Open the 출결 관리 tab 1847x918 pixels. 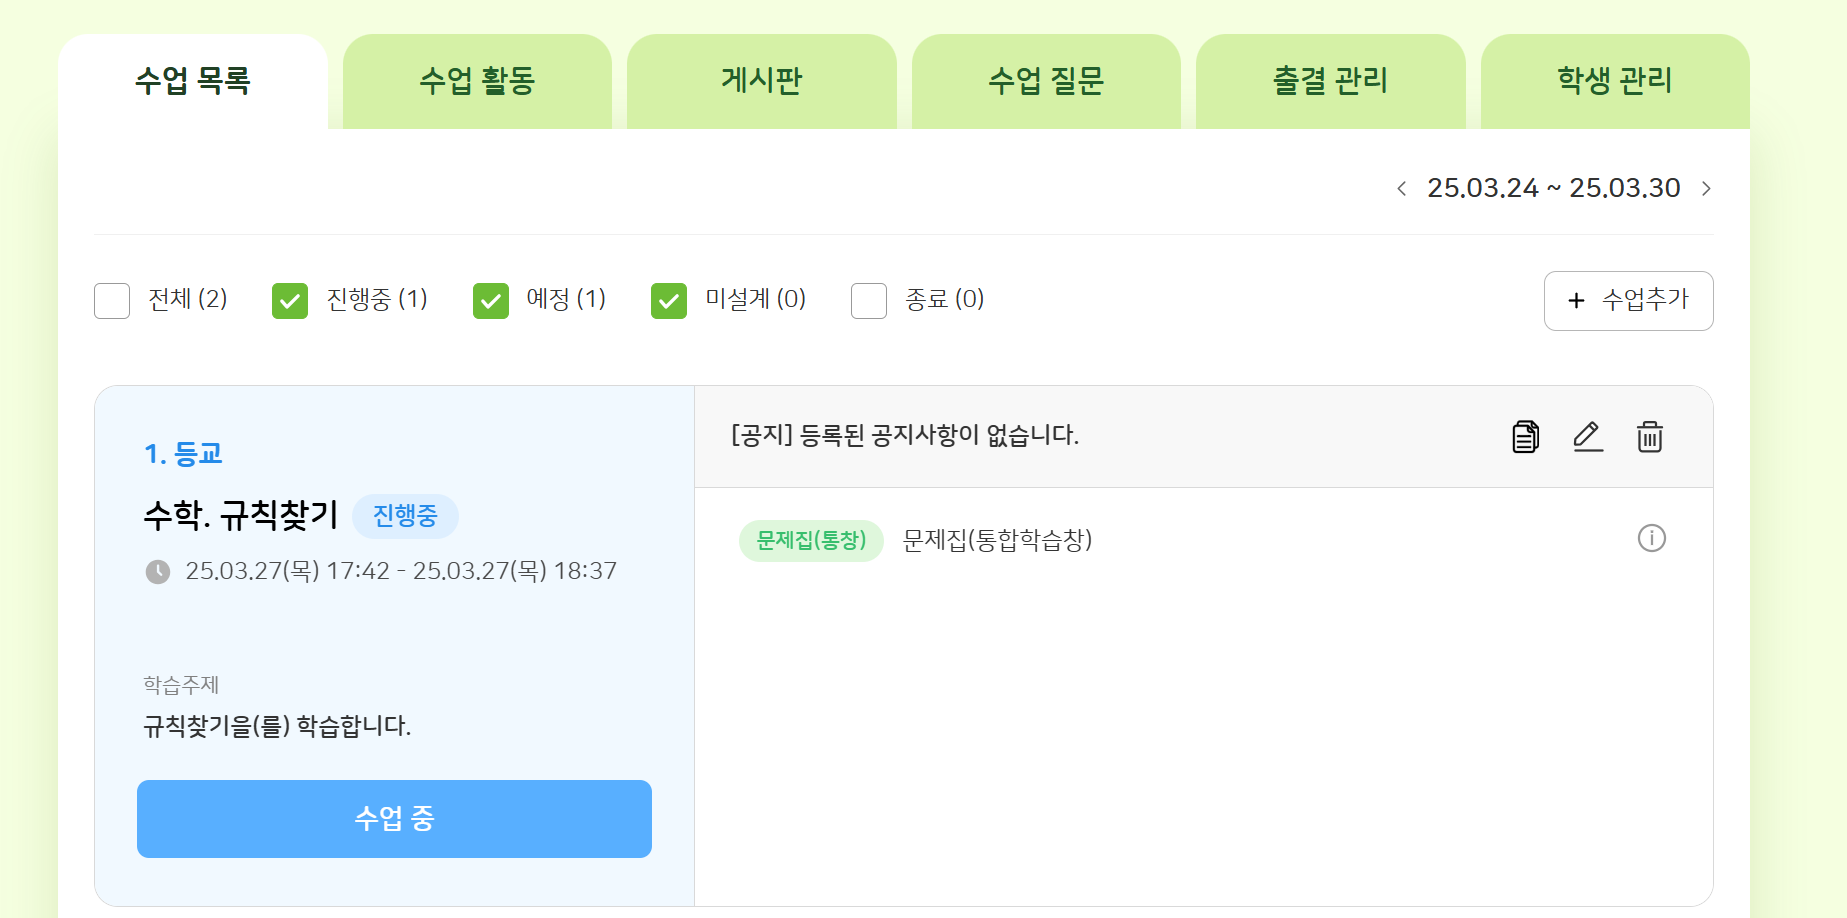pyautogui.click(x=1330, y=81)
